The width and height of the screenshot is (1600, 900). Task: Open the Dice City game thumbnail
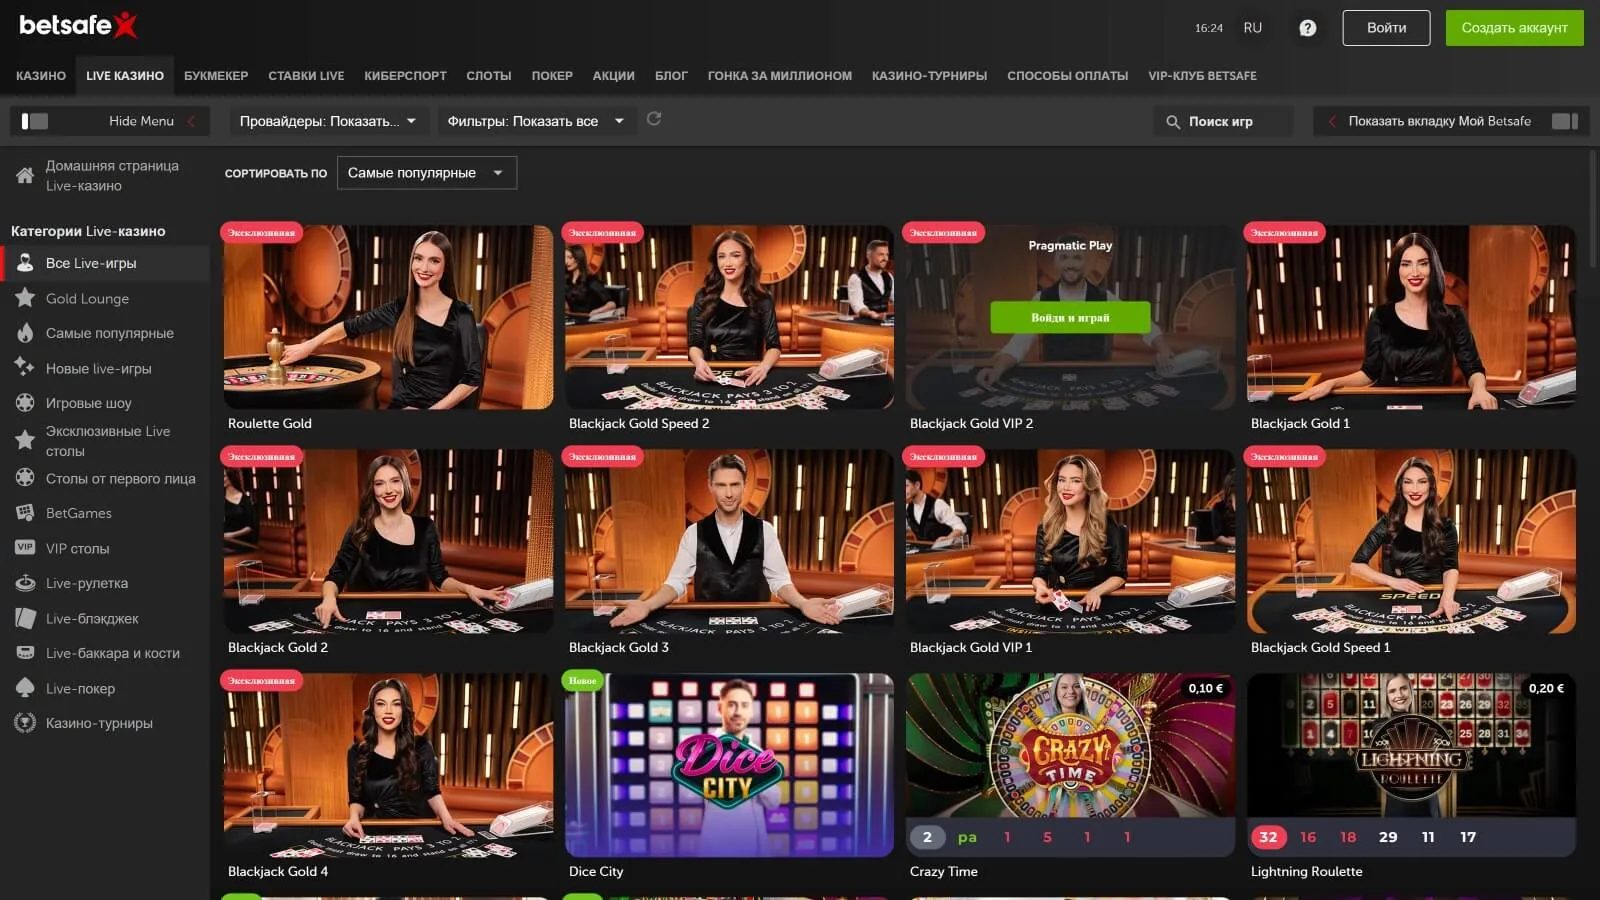(x=729, y=765)
